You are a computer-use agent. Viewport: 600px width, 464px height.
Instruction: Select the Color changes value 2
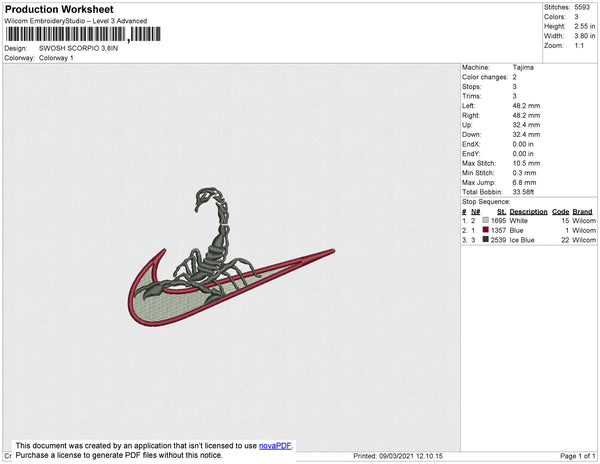[515, 77]
